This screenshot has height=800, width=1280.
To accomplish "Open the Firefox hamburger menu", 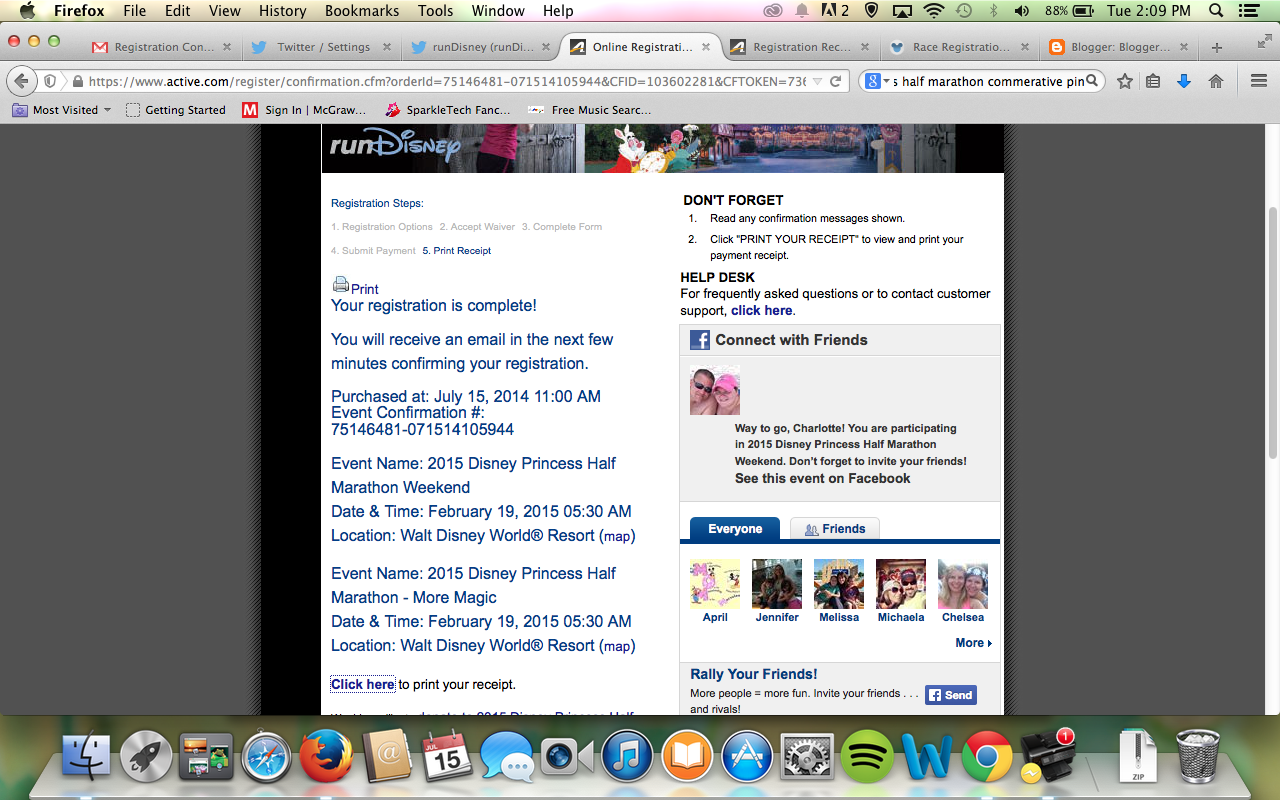I will (x=1259, y=81).
